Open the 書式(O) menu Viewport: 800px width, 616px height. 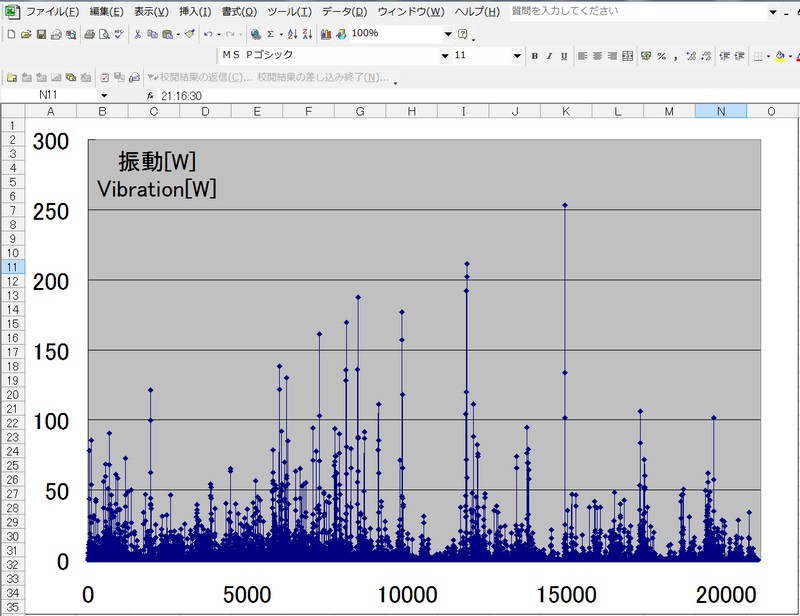(x=239, y=11)
